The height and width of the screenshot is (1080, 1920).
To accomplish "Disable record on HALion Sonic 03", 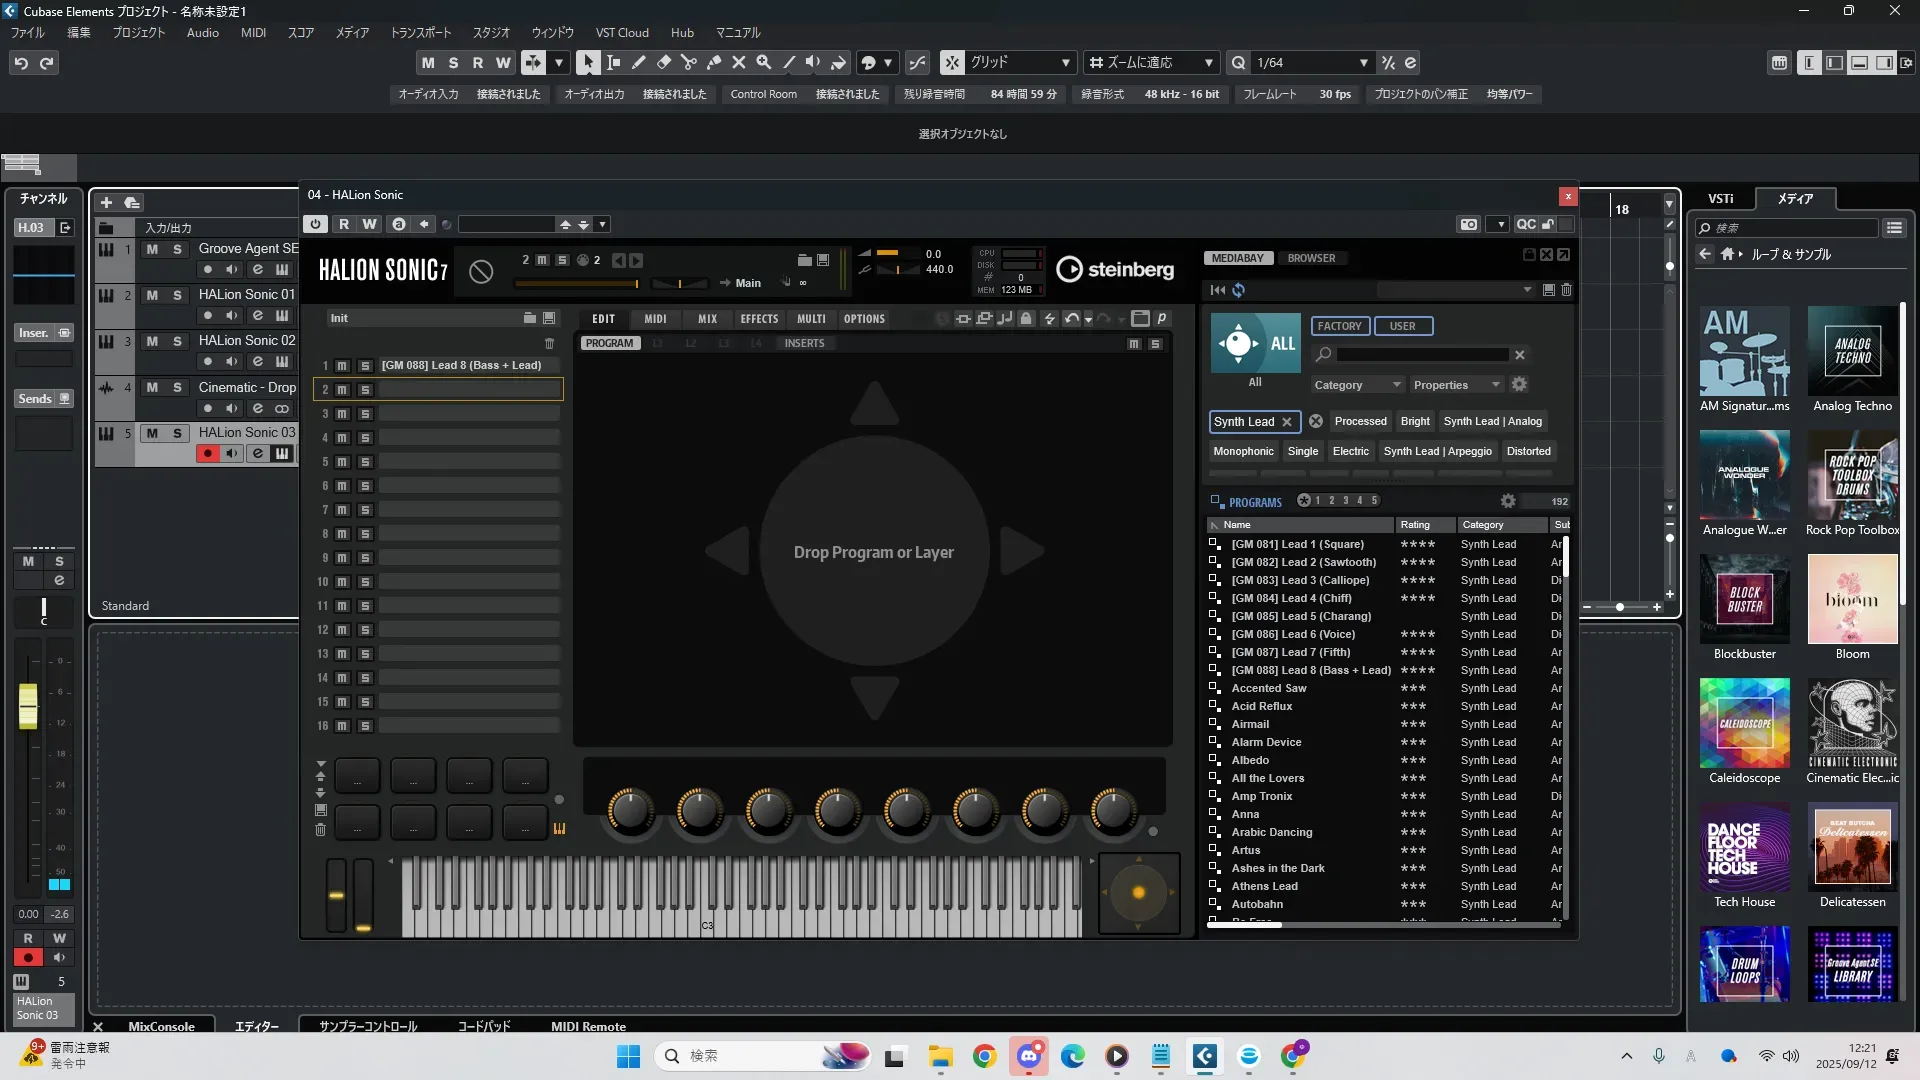I will pos(207,454).
